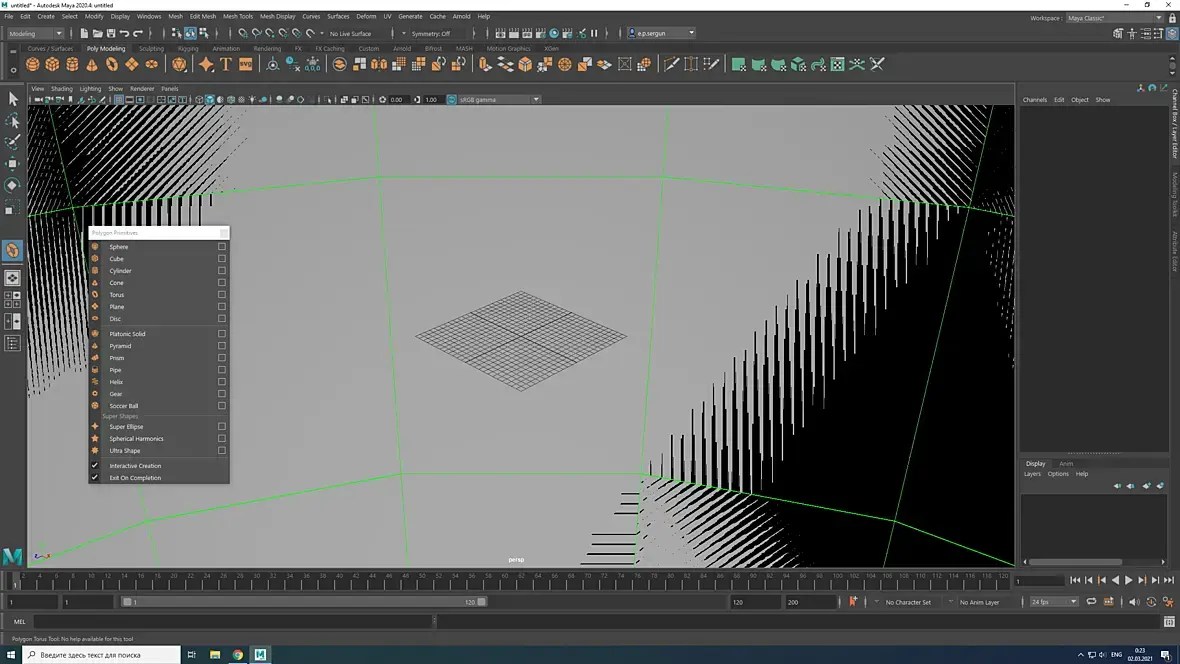The height and width of the screenshot is (664, 1180).
Task: Click the SVG shelf tool icon
Action: tap(245, 64)
